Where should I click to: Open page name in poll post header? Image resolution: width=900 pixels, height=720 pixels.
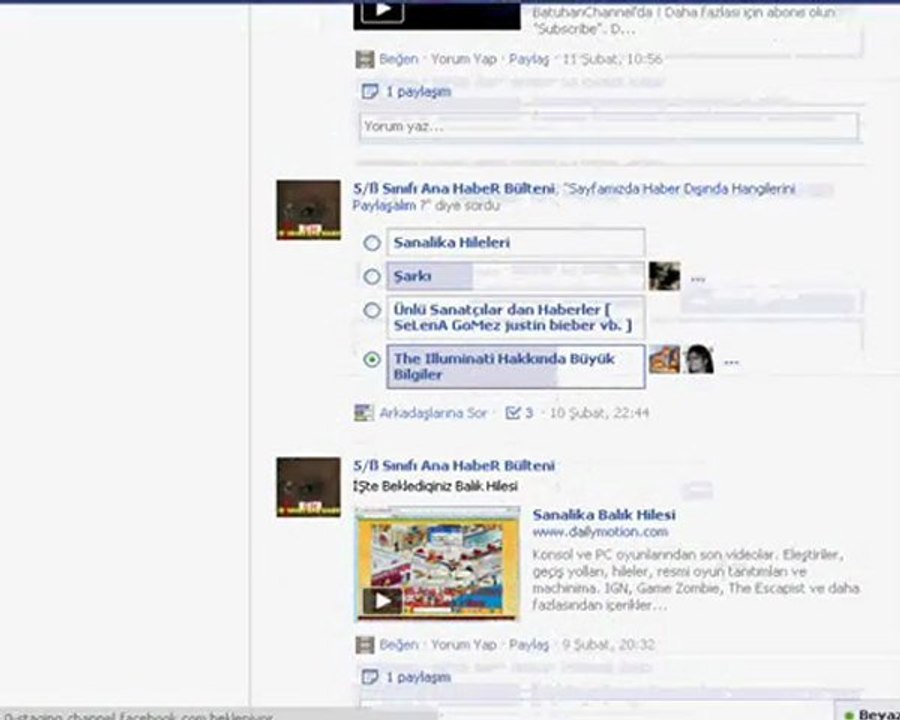pos(453,188)
